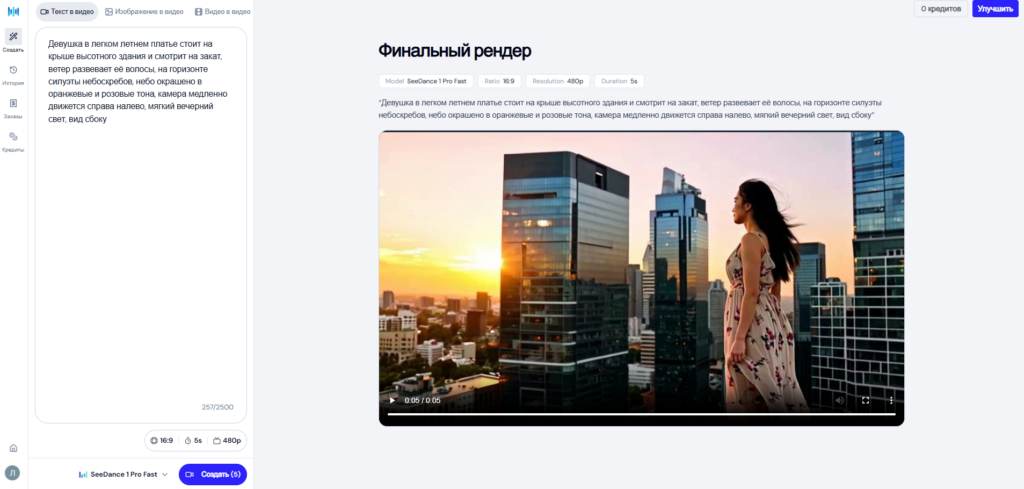Switch to the Текст в видео tab
Image resolution: width=1024 pixels, height=489 pixels.
pyautogui.click(x=67, y=12)
